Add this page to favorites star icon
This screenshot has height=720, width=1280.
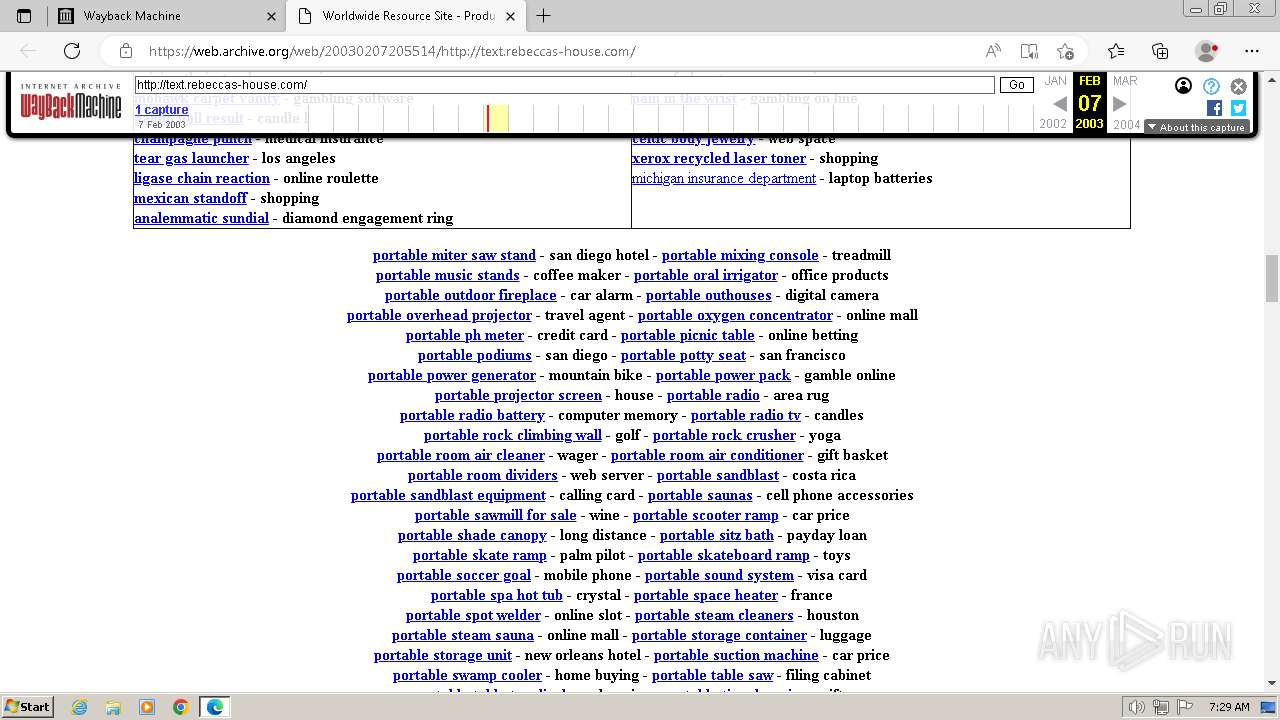(1065, 51)
